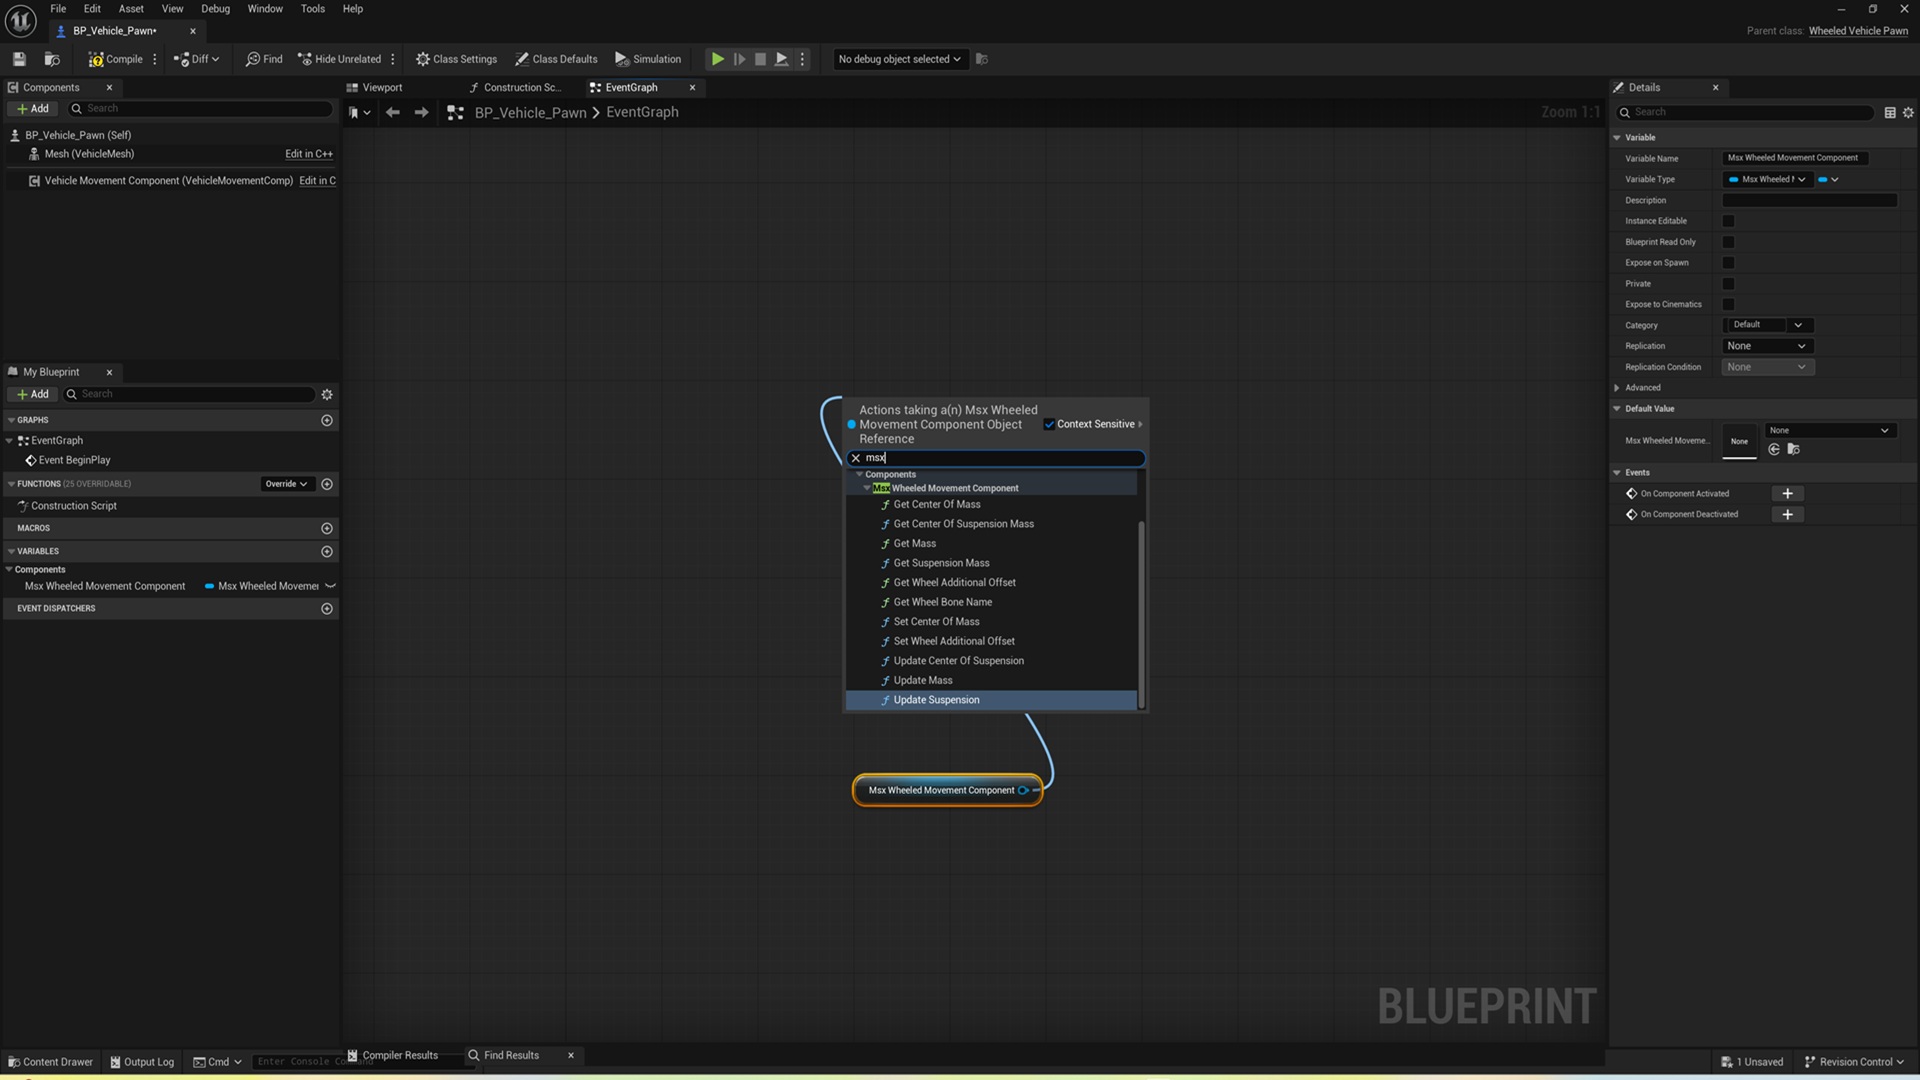Image resolution: width=1920 pixels, height=1080 pixels.
Task: Open the Edit menu
Action: pyautogui.click(x=92, y=9)
